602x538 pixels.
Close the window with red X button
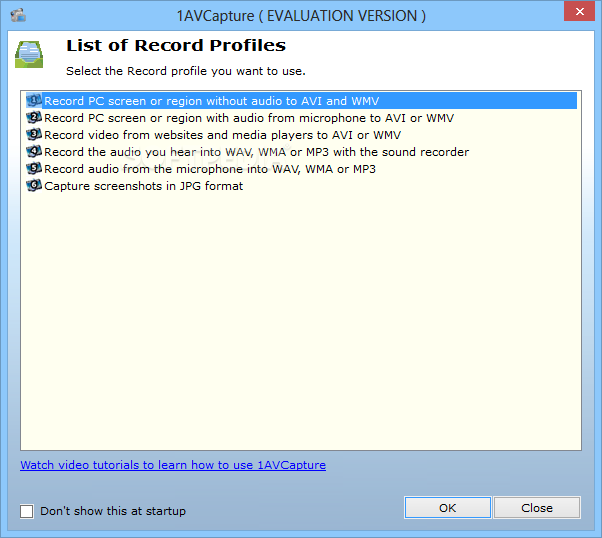point(579,12)
